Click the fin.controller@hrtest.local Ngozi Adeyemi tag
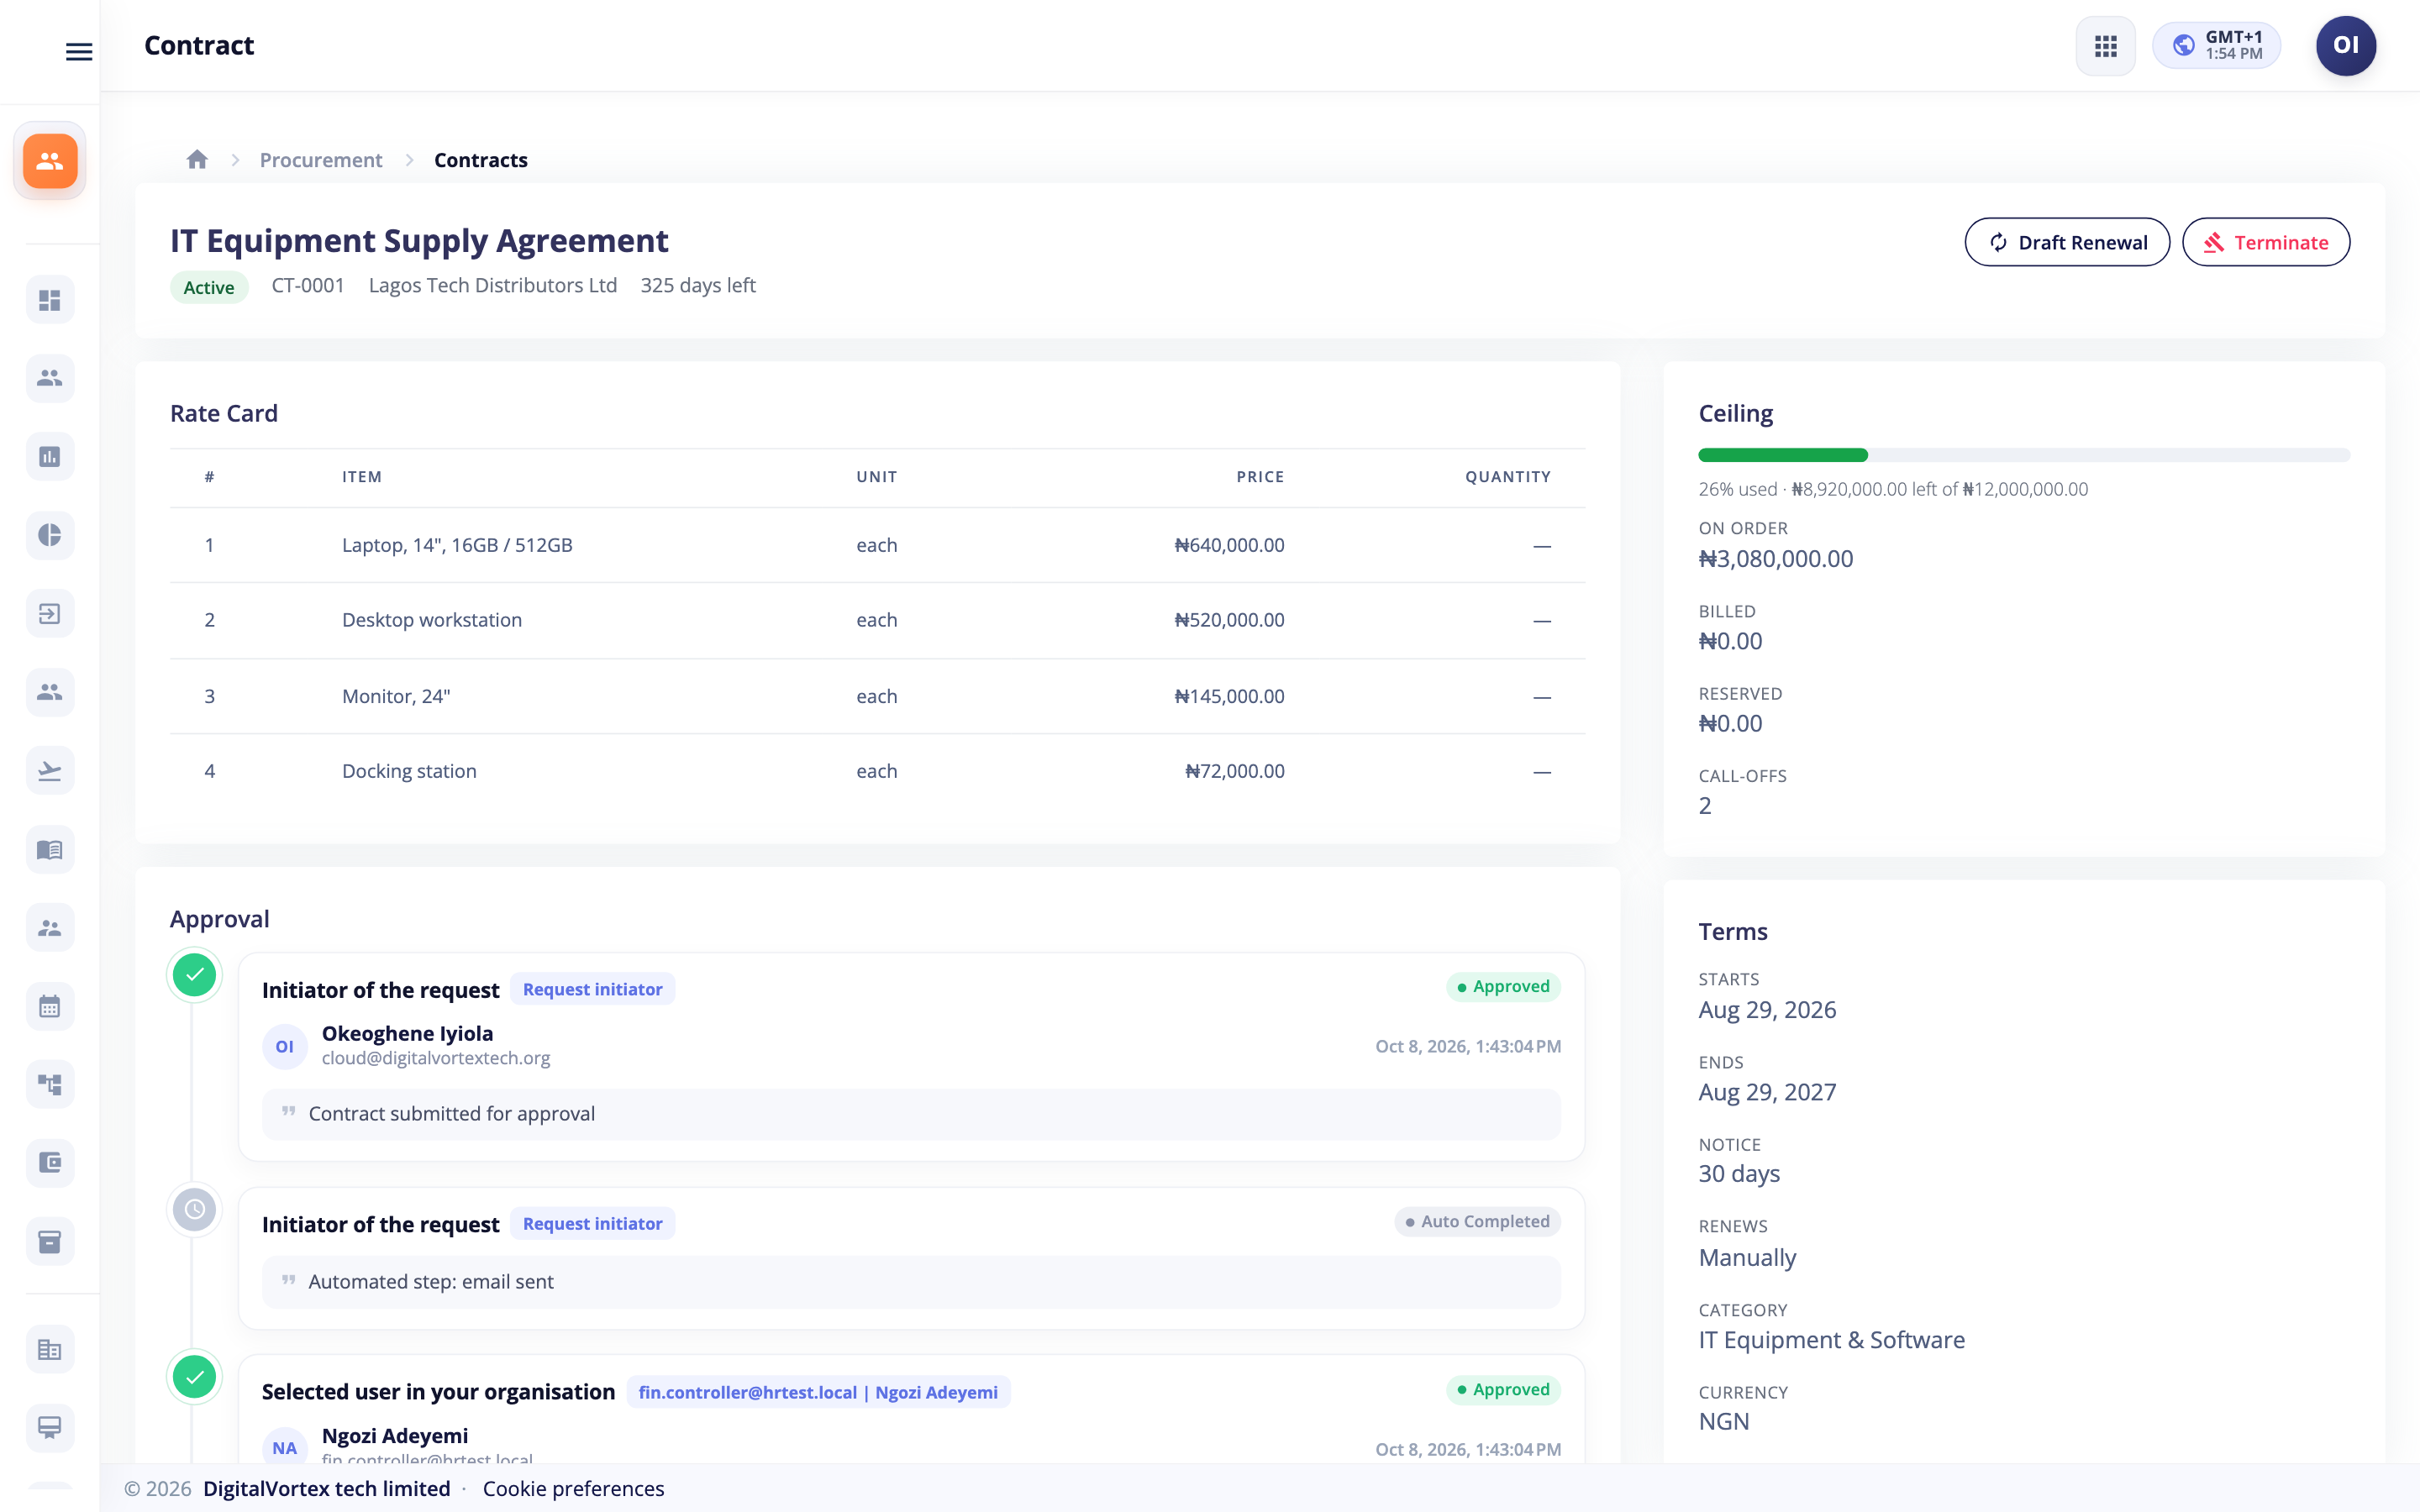Viewport: 2420px width, 1512px height. pyautogui.click(x=818, y=1392)
